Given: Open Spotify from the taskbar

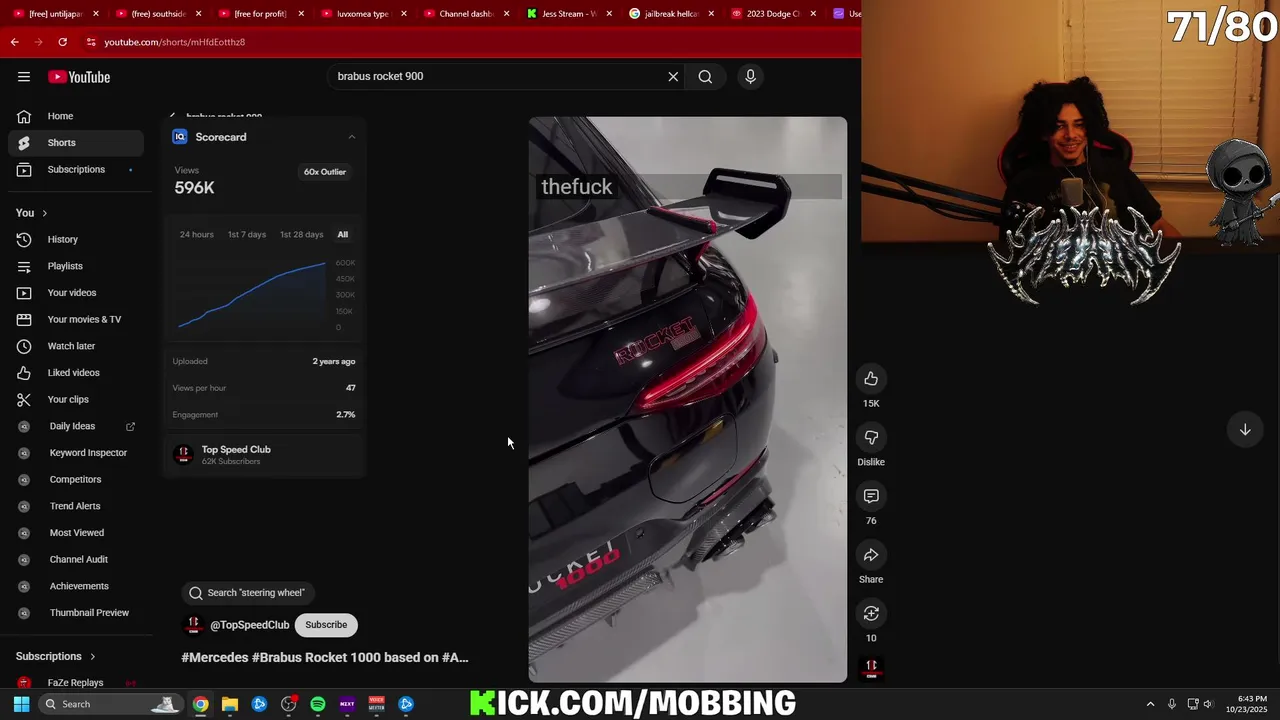Looking at the screenshot, I should pyautogui.click(x=318, y=704).
